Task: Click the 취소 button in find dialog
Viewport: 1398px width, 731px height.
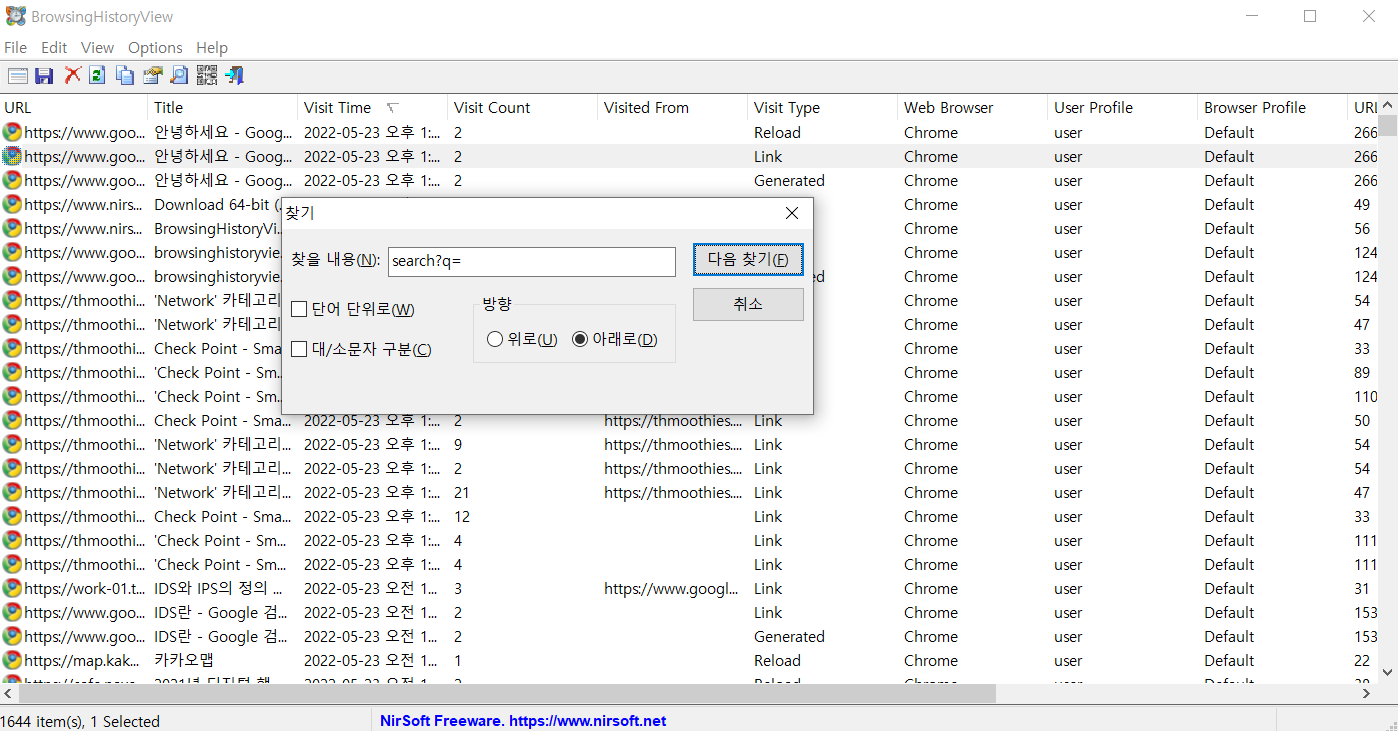Action: click(x=748, y=304)
